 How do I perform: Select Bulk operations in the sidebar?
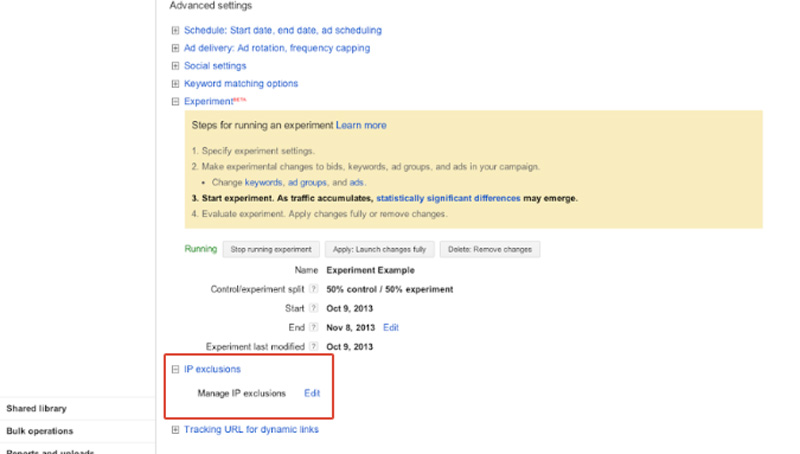(40, 431)
